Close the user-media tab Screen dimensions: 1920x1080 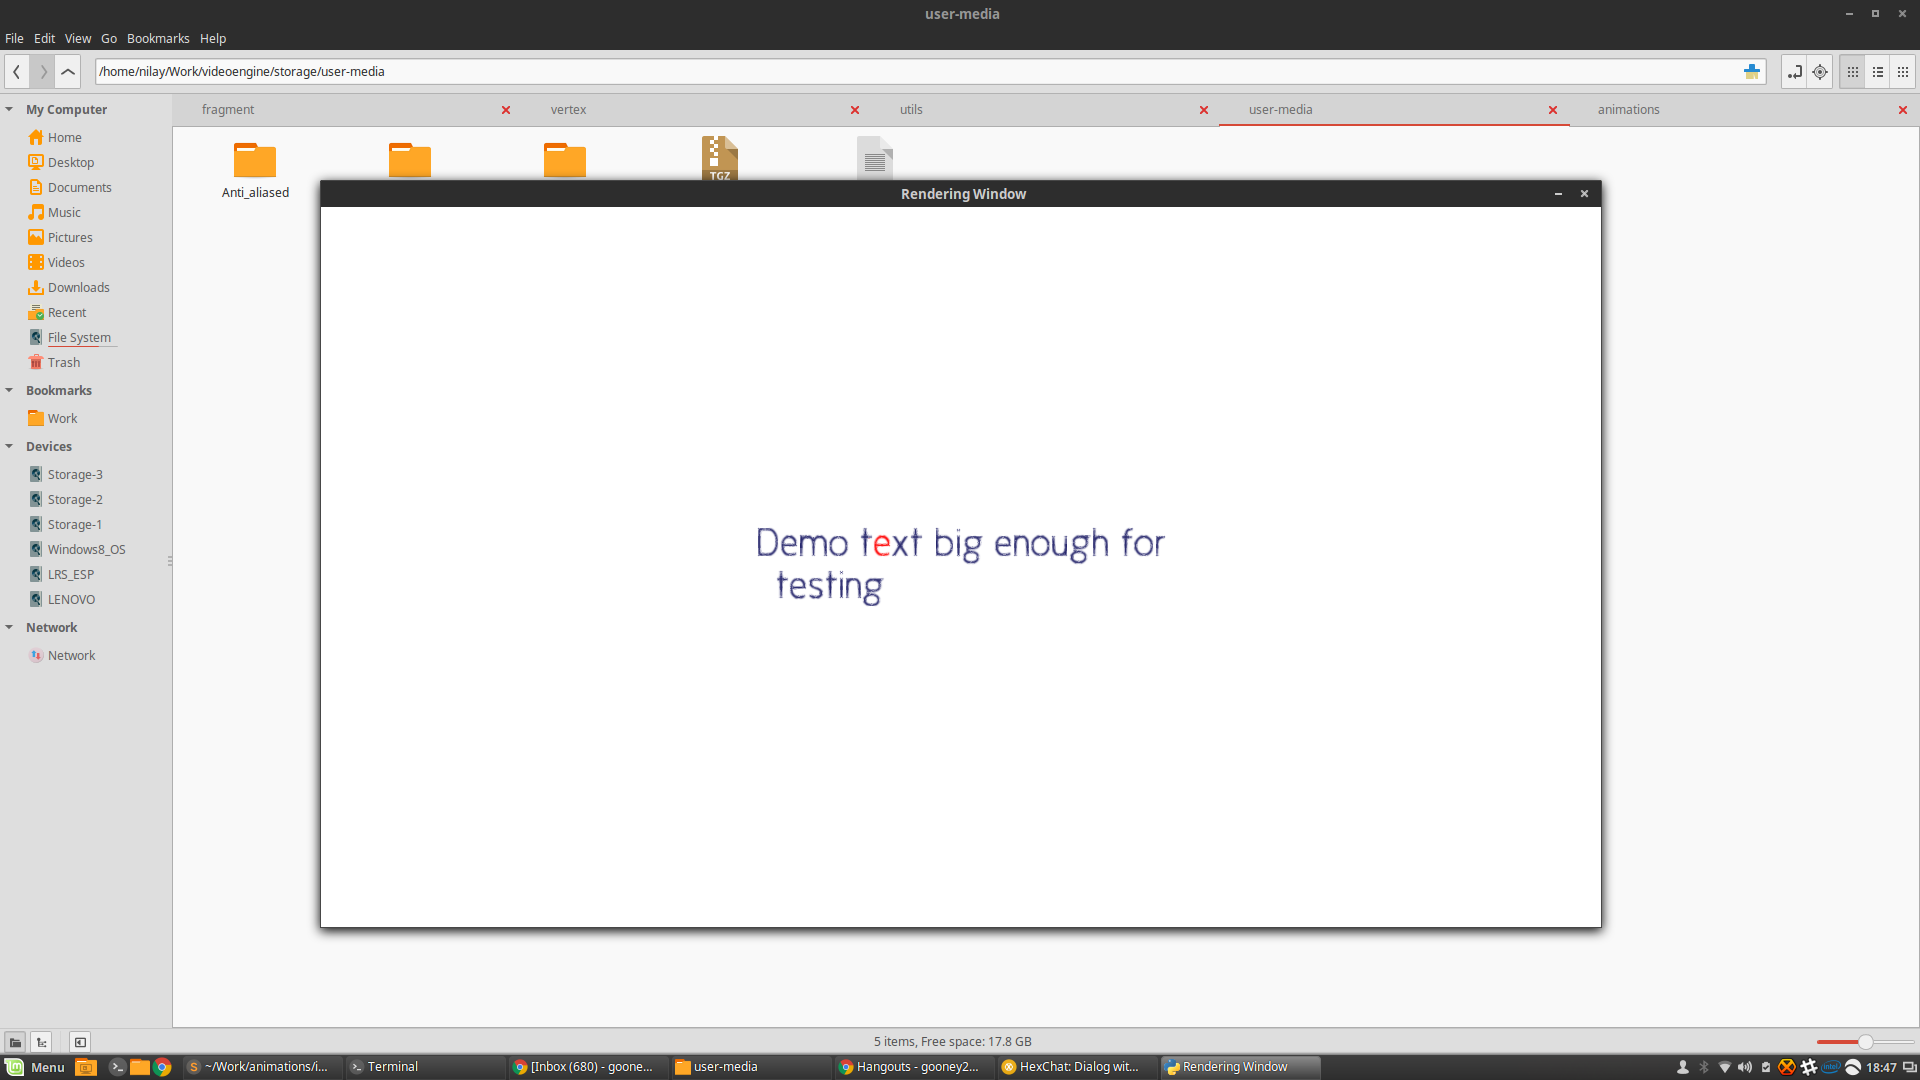(1553, 110)
